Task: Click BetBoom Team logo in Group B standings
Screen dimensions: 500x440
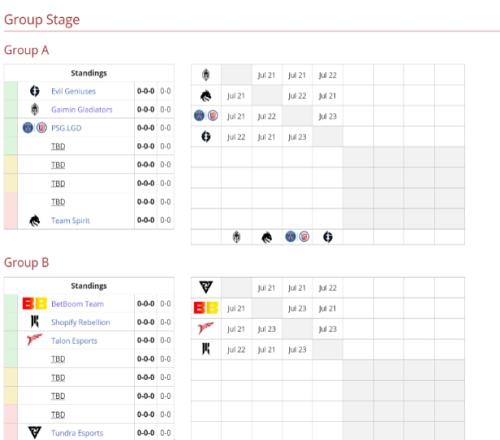Action: [x=35, y=304]
